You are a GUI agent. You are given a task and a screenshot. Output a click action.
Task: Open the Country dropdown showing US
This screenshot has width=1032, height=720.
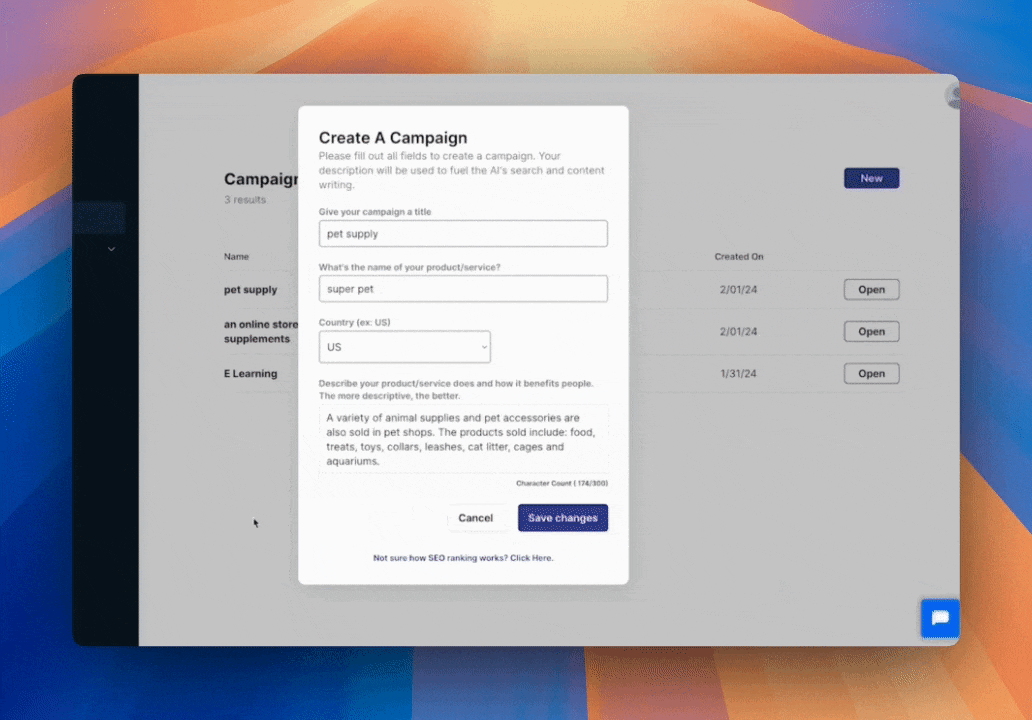point(403,347)
